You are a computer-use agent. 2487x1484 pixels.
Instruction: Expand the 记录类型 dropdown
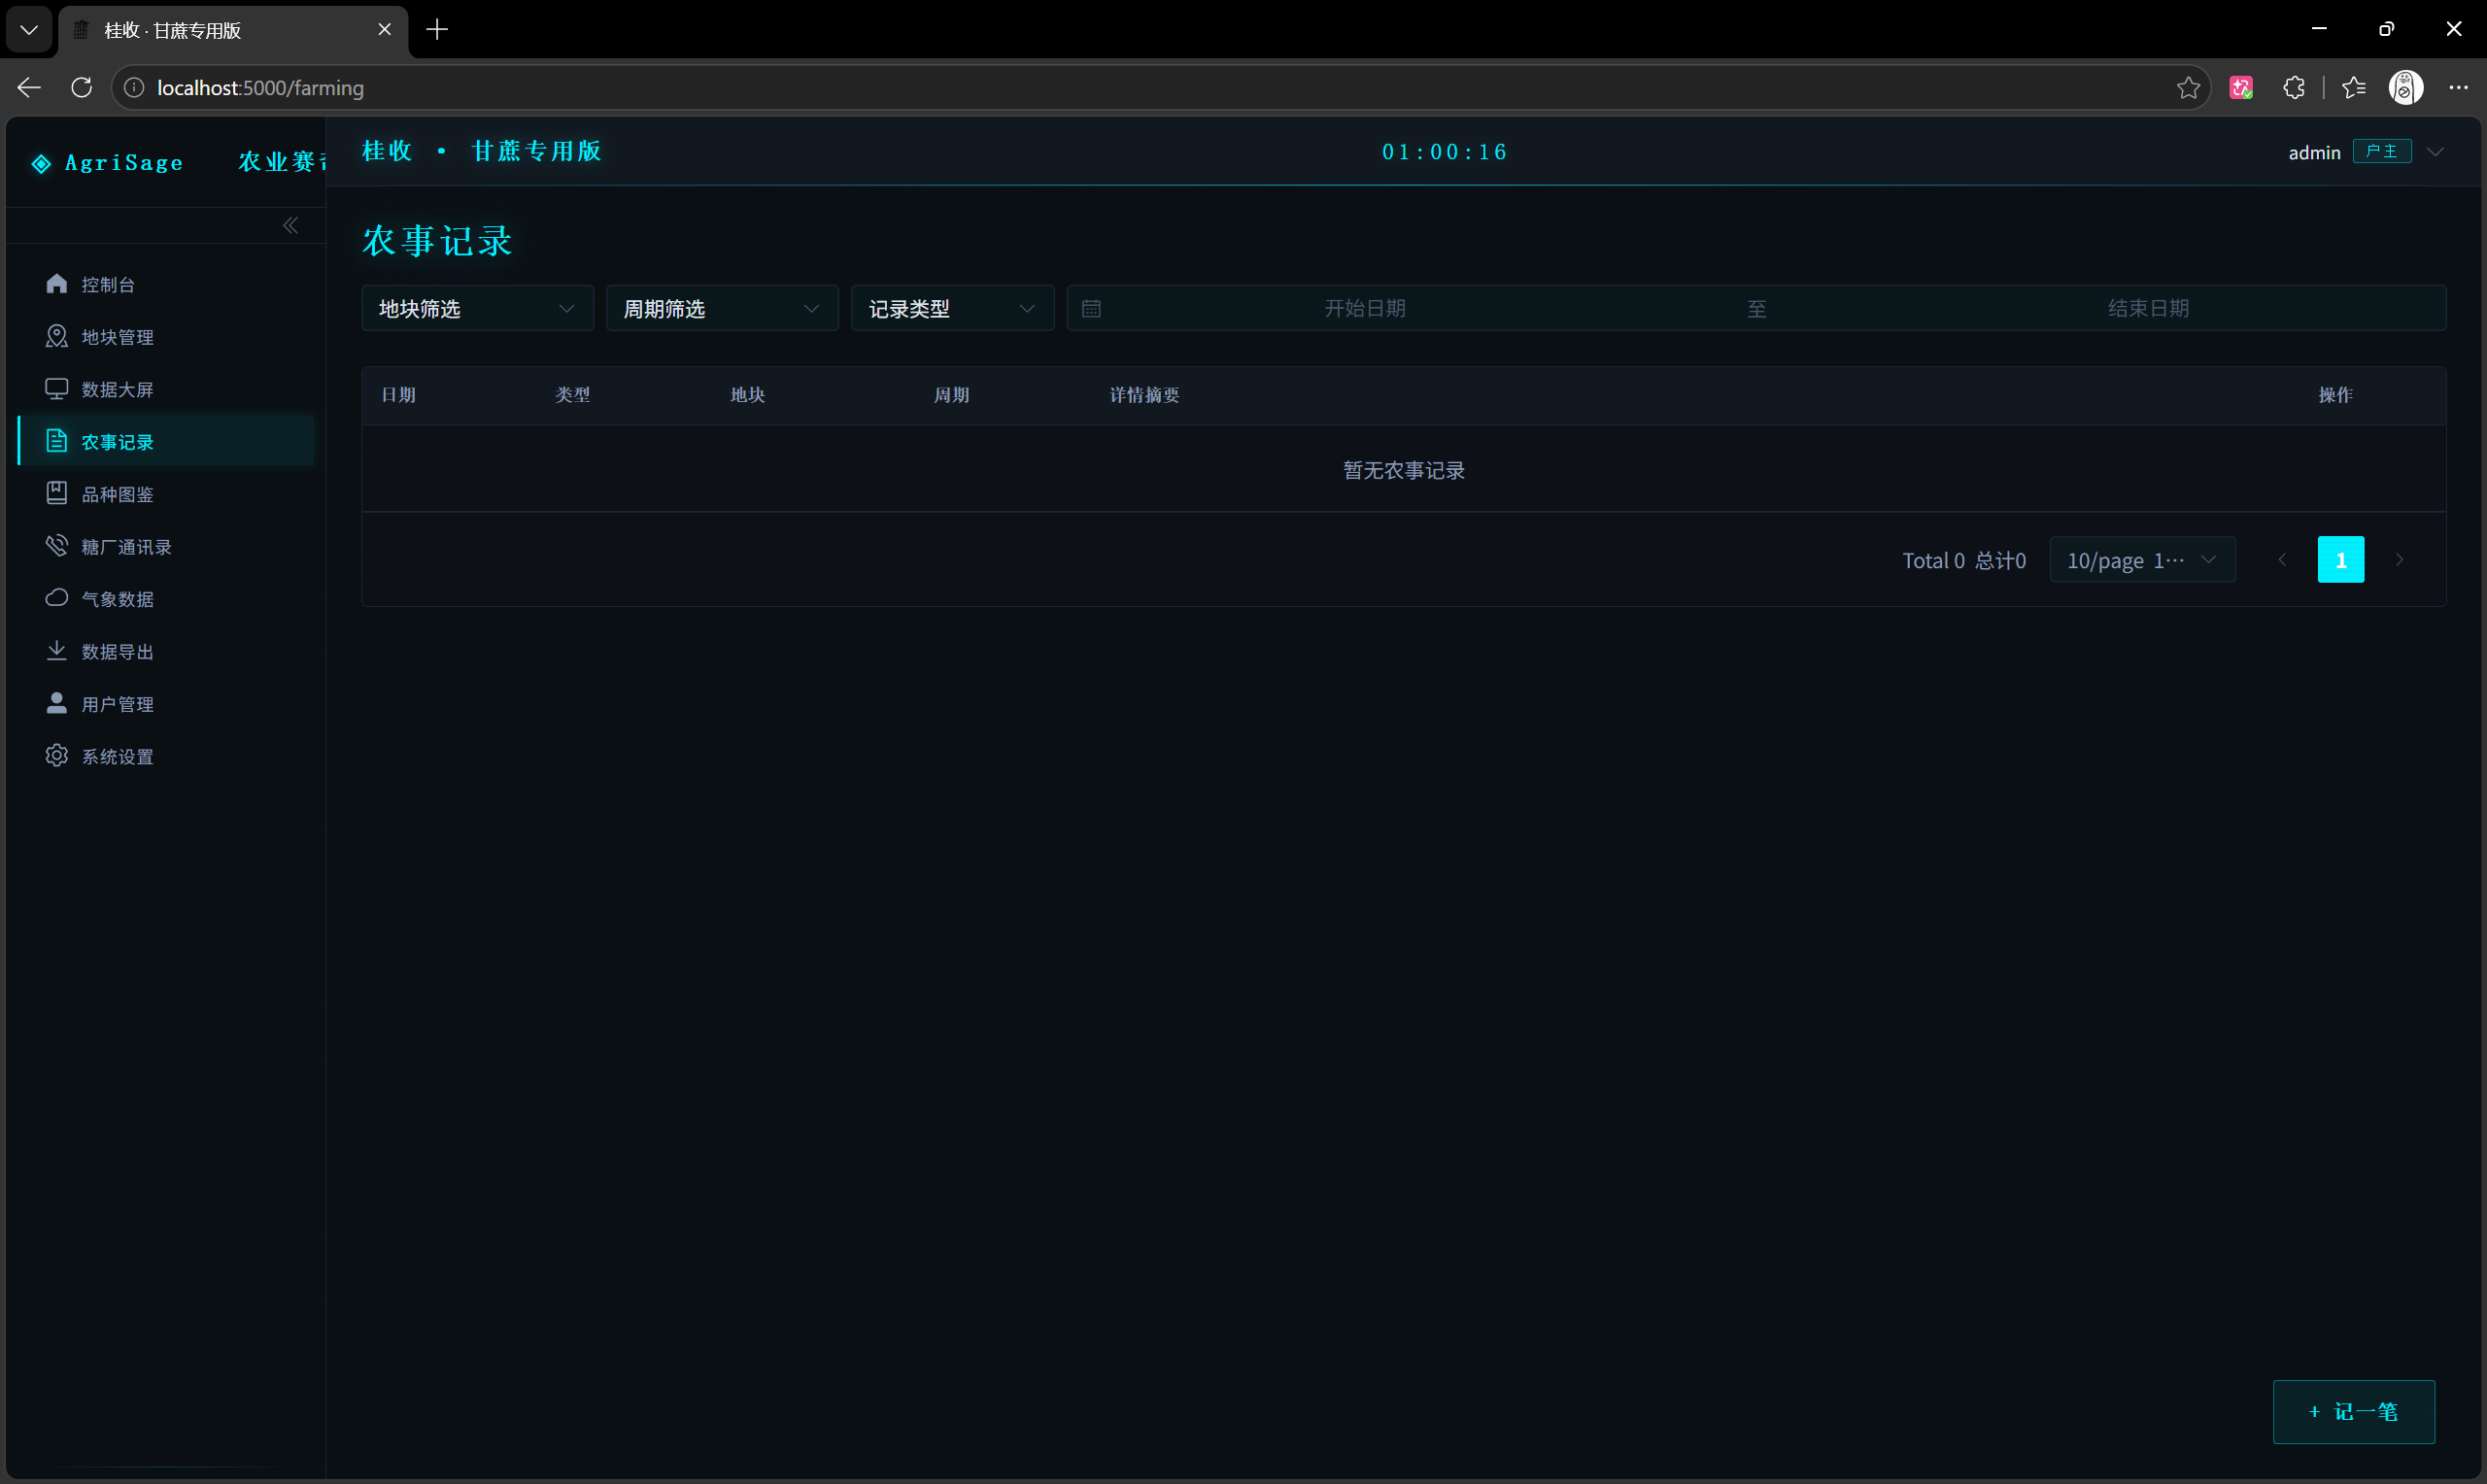[x=952, y=308]
